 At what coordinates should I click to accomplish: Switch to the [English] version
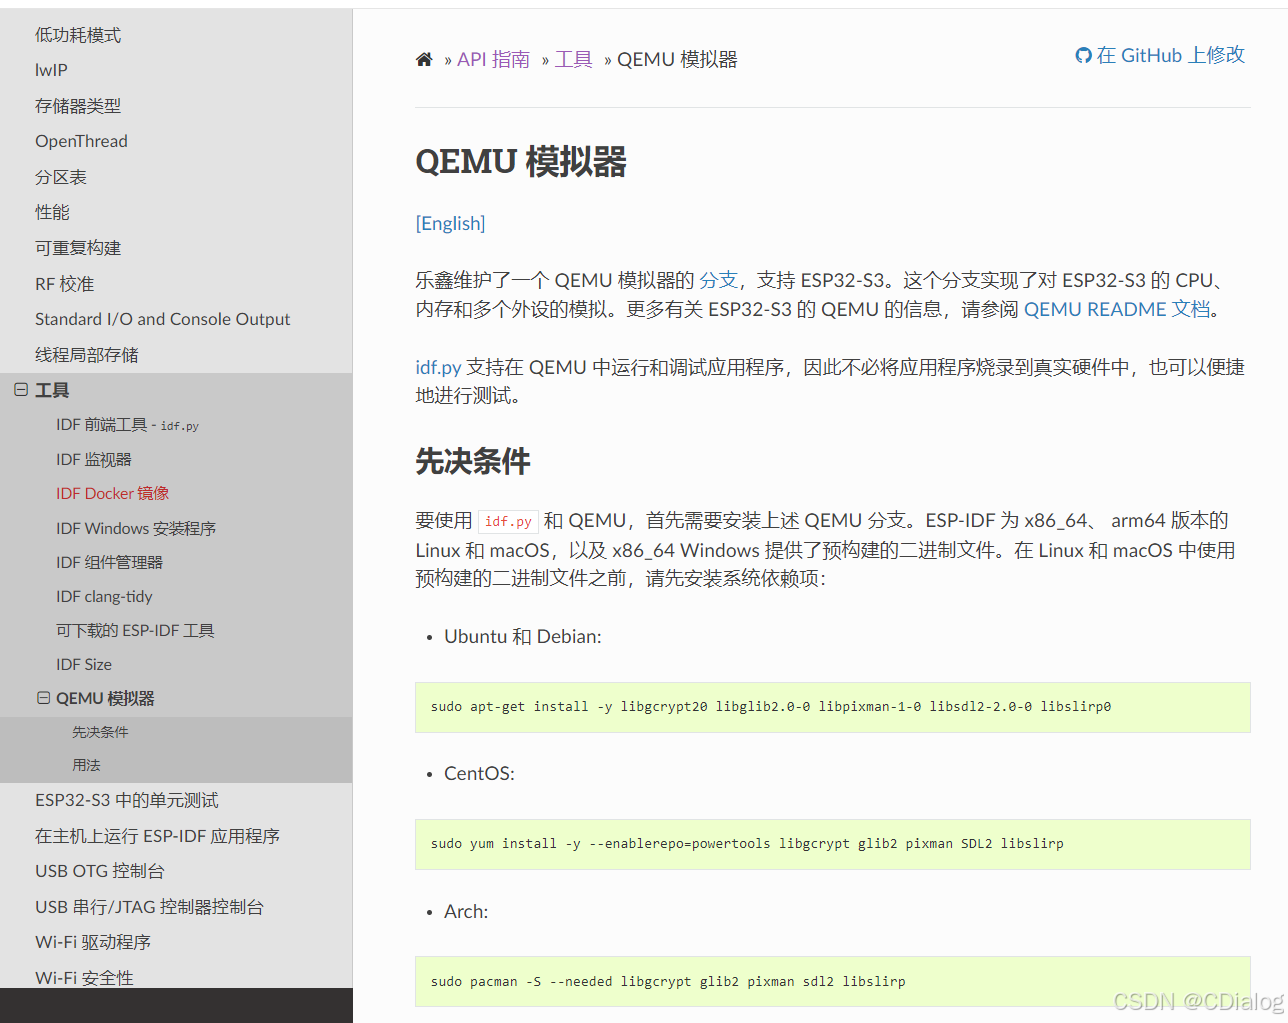450,223
